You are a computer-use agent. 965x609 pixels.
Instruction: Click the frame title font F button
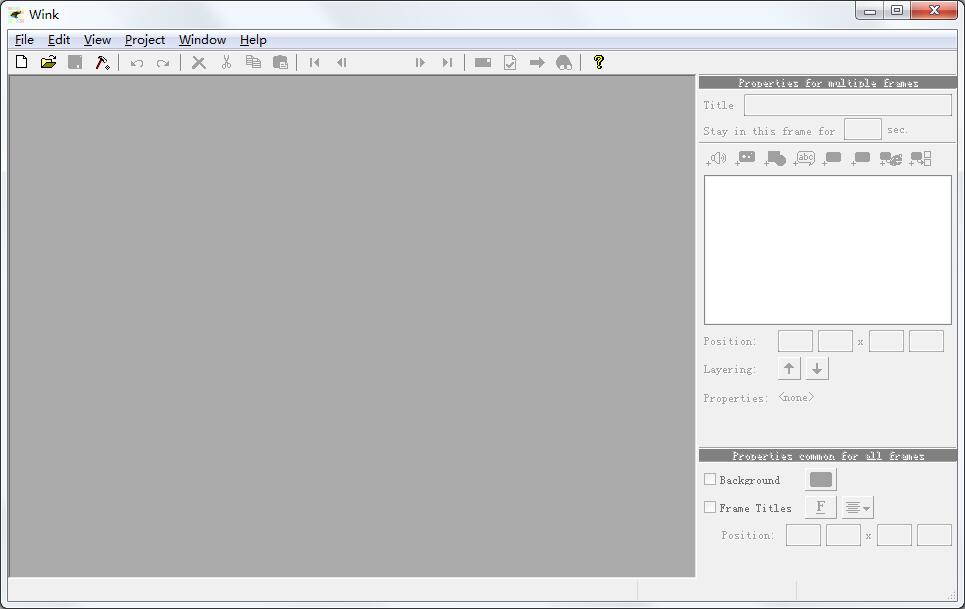820,508
